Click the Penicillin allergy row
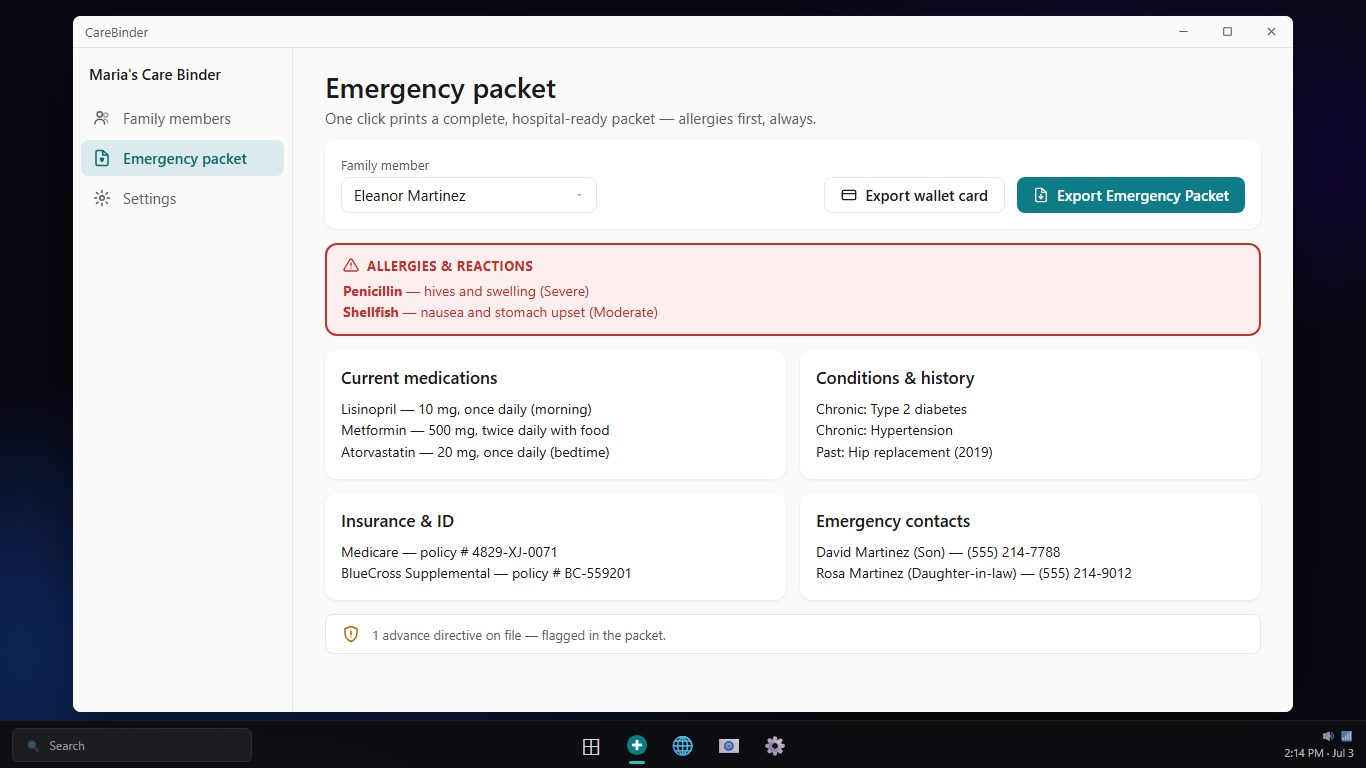The width and height of the screenshot is (1366, 768). click(x=466, y=291)
